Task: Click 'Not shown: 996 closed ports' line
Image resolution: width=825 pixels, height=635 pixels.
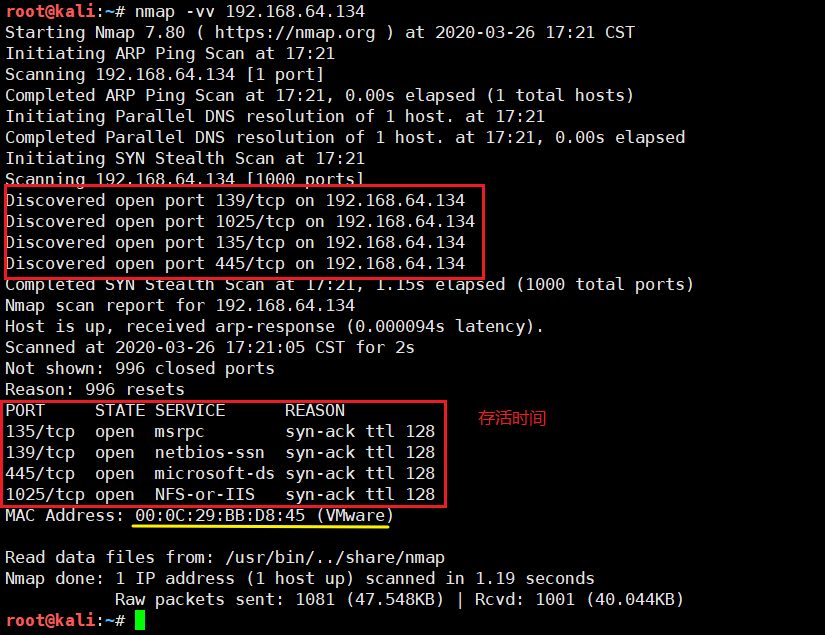Action: (x=140, y=369)
